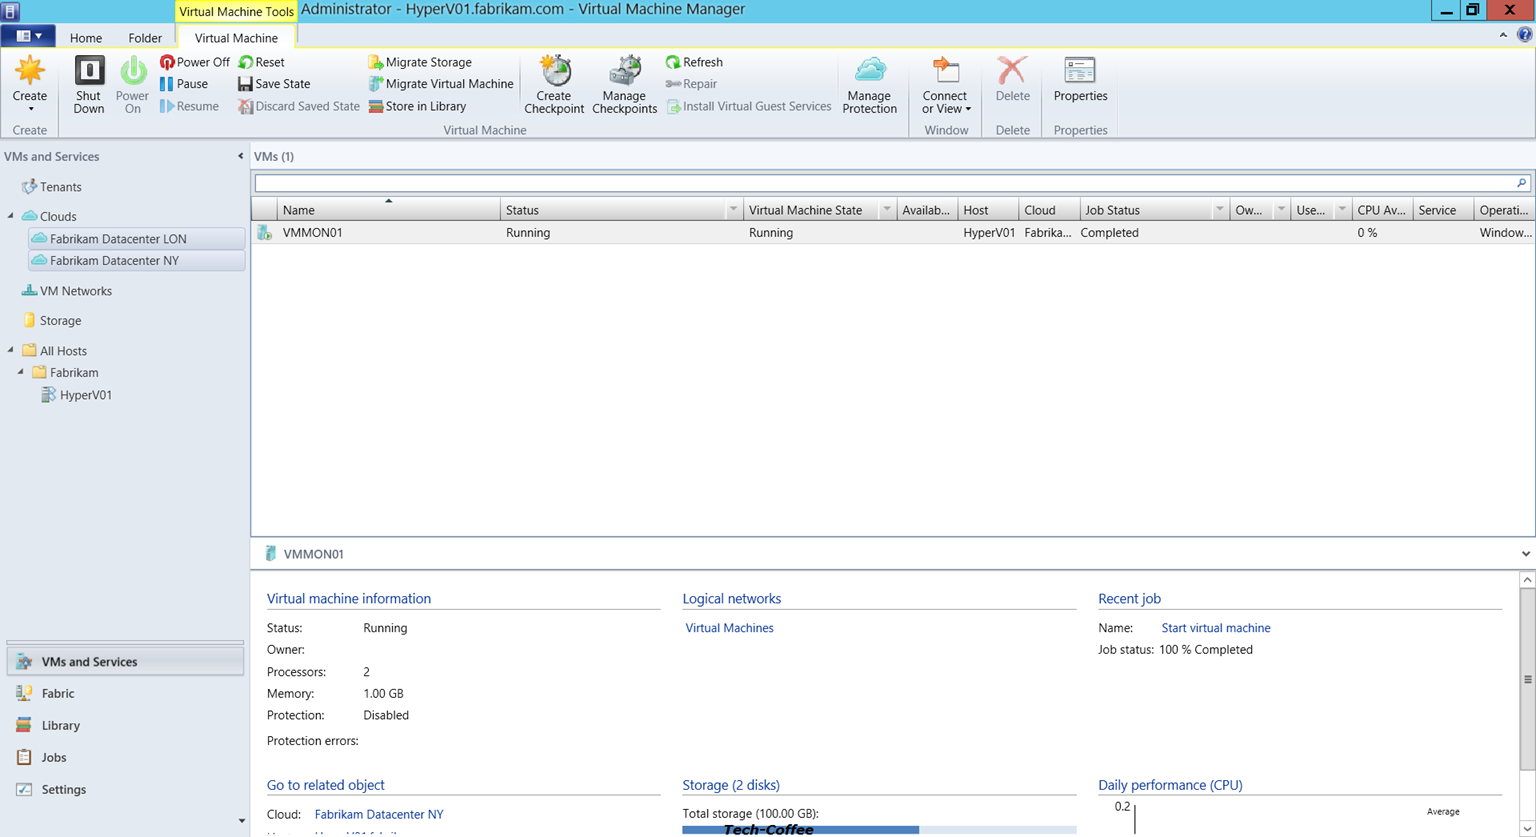Choose Migrate Storage
This screenshot has width=1536, height=837.
click(x=420, y=62)
